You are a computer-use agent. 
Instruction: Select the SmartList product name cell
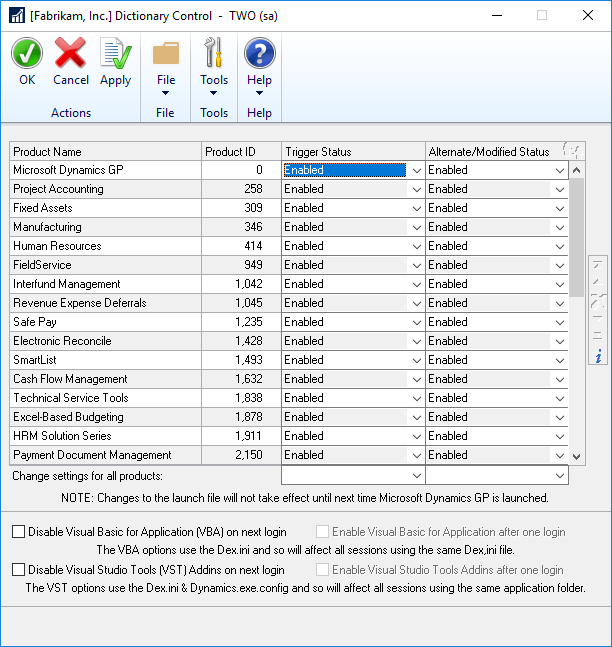pyautogui.click(x=106, y=360)
